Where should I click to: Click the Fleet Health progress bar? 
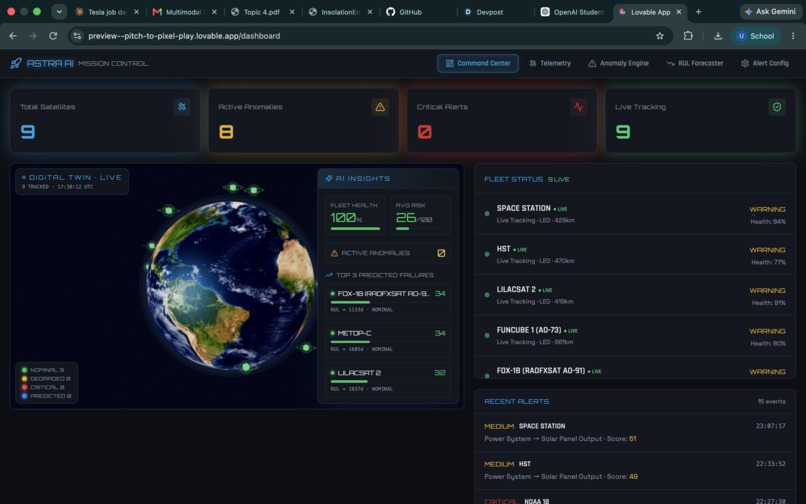355,228
